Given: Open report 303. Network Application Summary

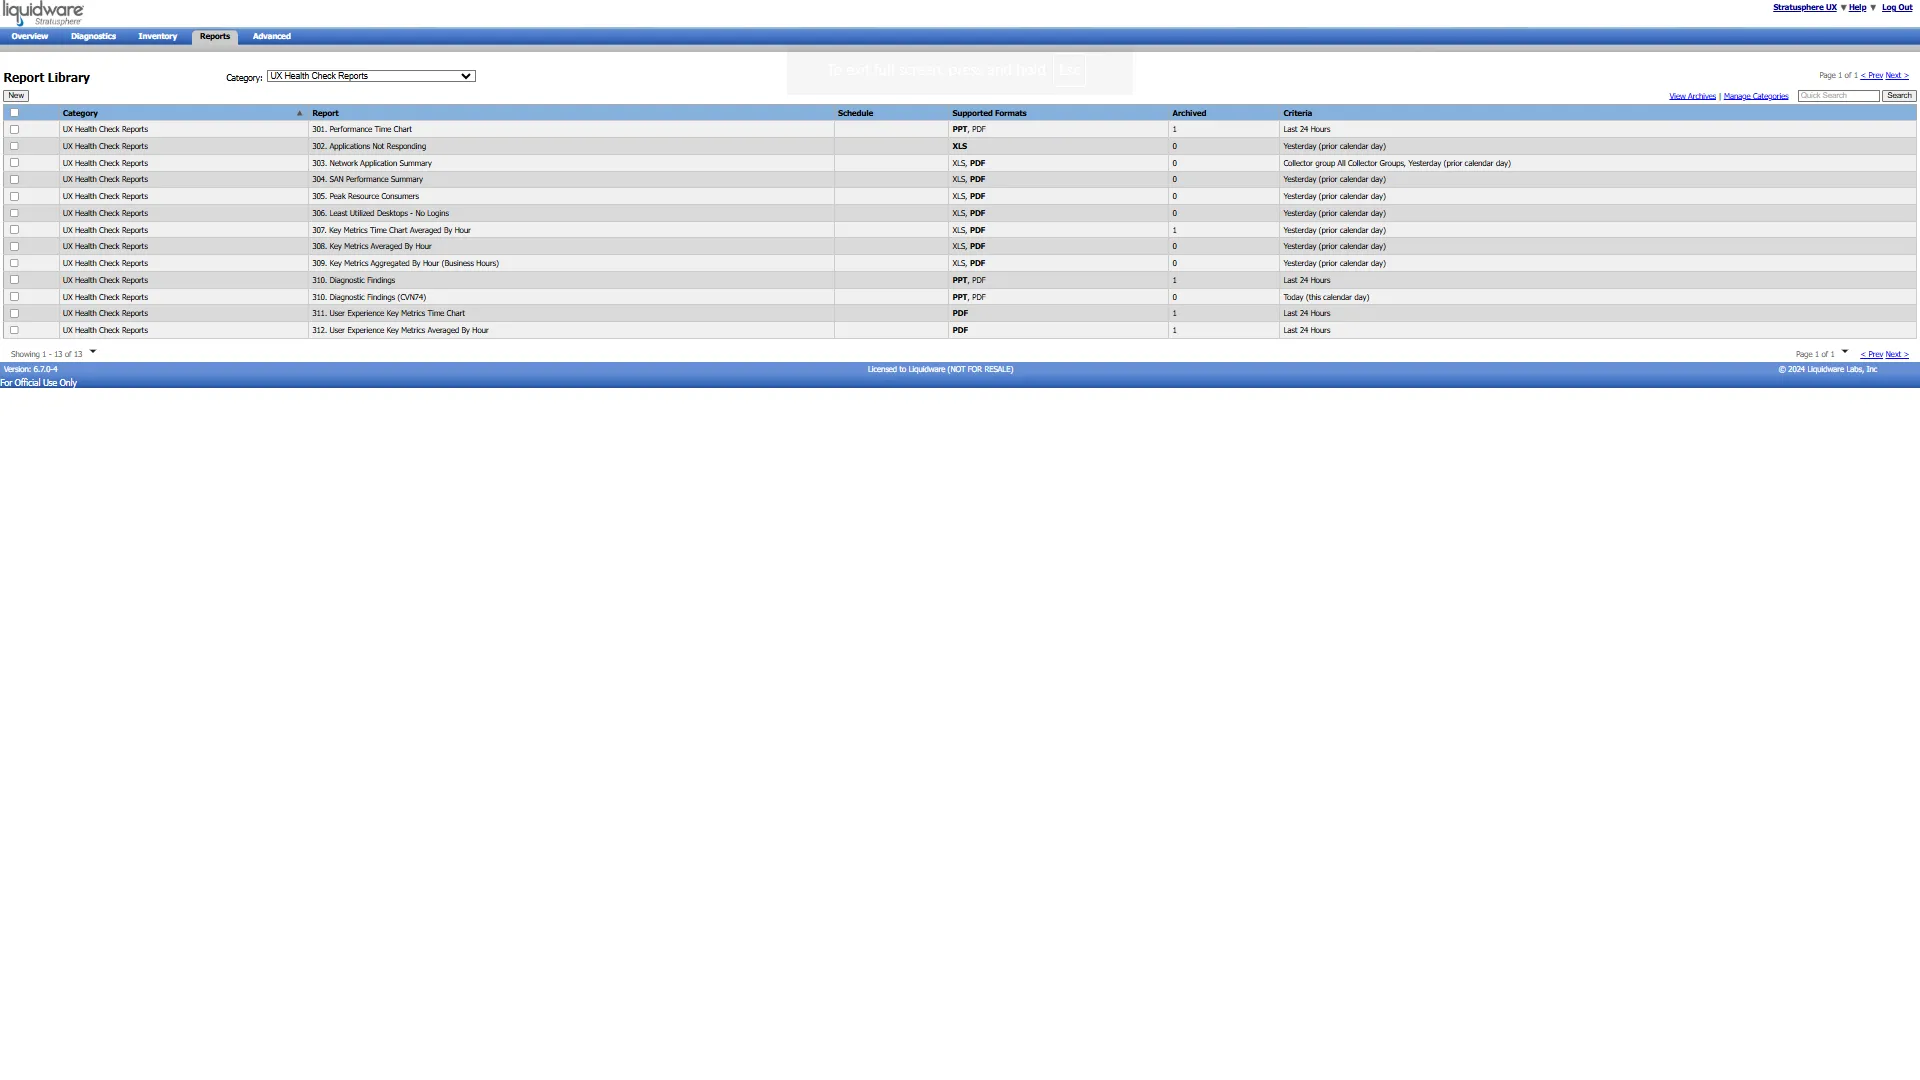Looking at the screenshot, I should click(x=372, y=163).
